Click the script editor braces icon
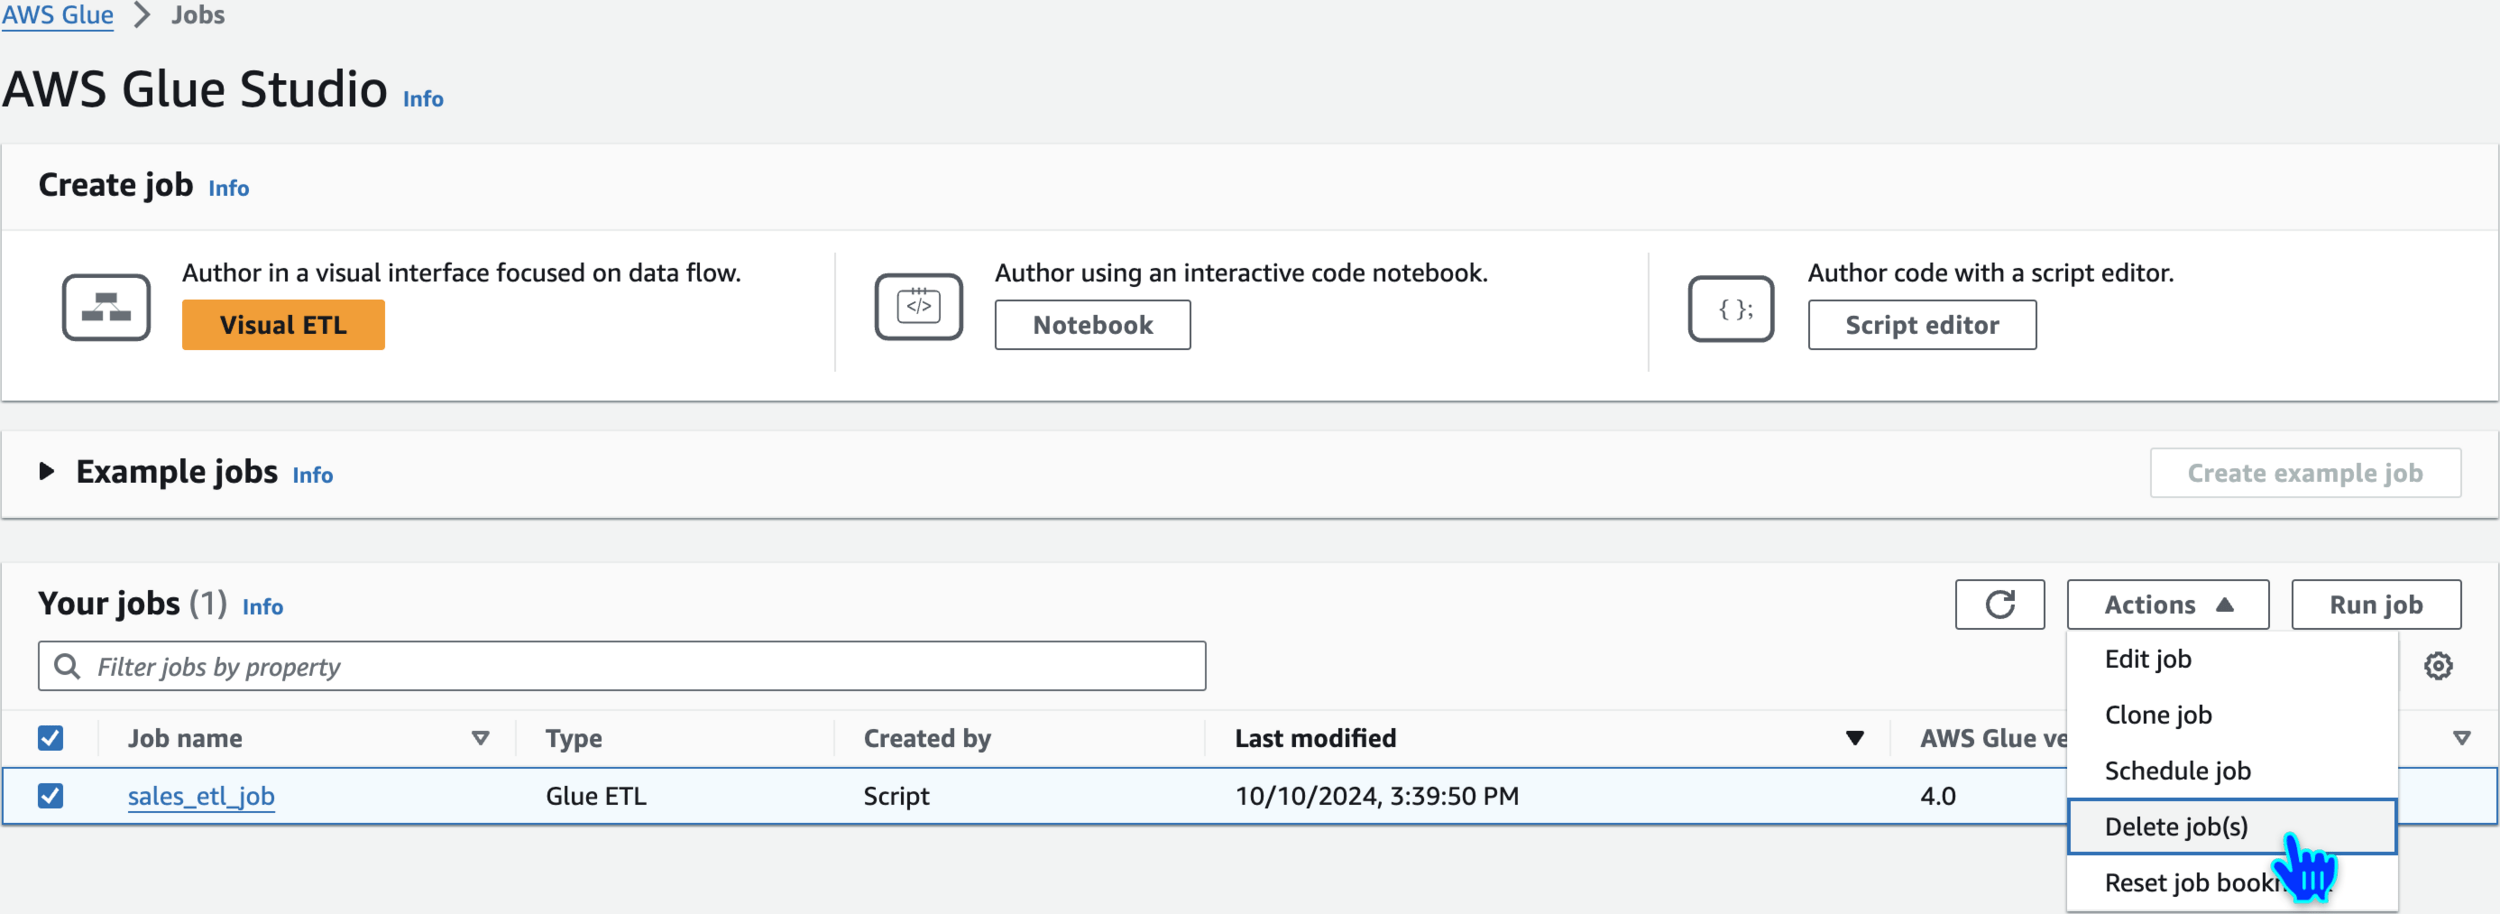 (x=1731, y=309)
